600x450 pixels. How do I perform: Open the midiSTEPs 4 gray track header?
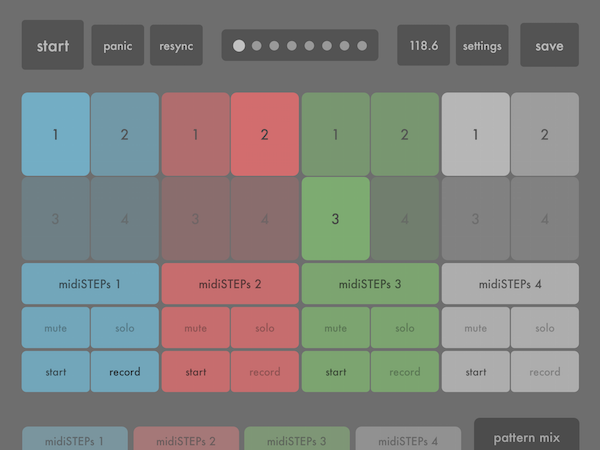pyautogui.click(x=510, y=284)
